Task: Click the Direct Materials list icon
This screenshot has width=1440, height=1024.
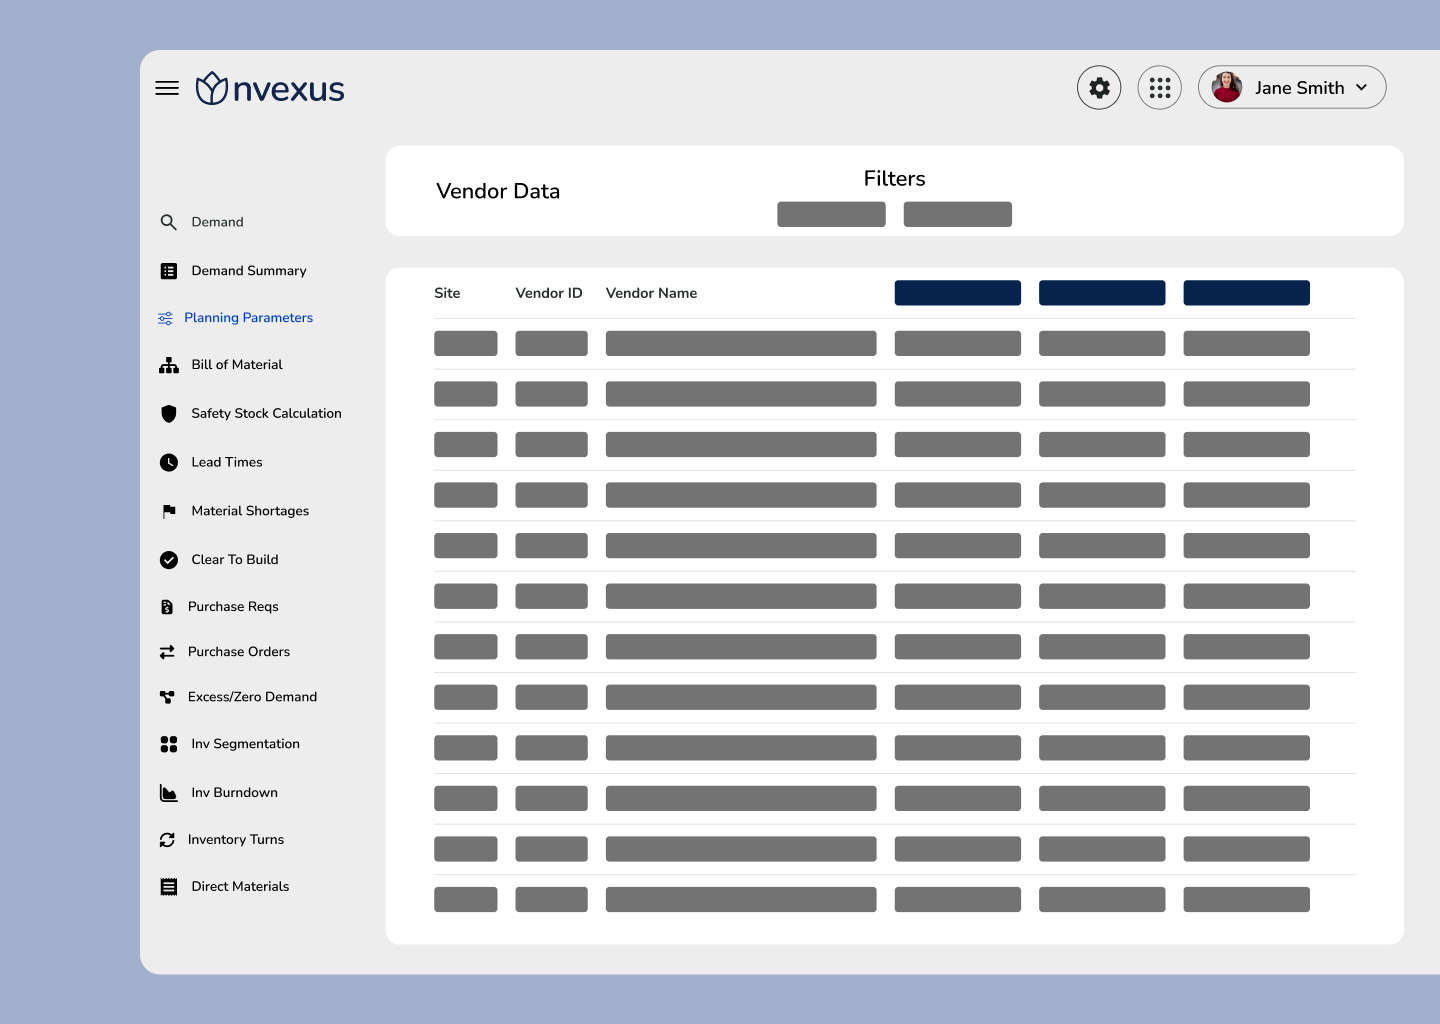Action: point(169,887)
